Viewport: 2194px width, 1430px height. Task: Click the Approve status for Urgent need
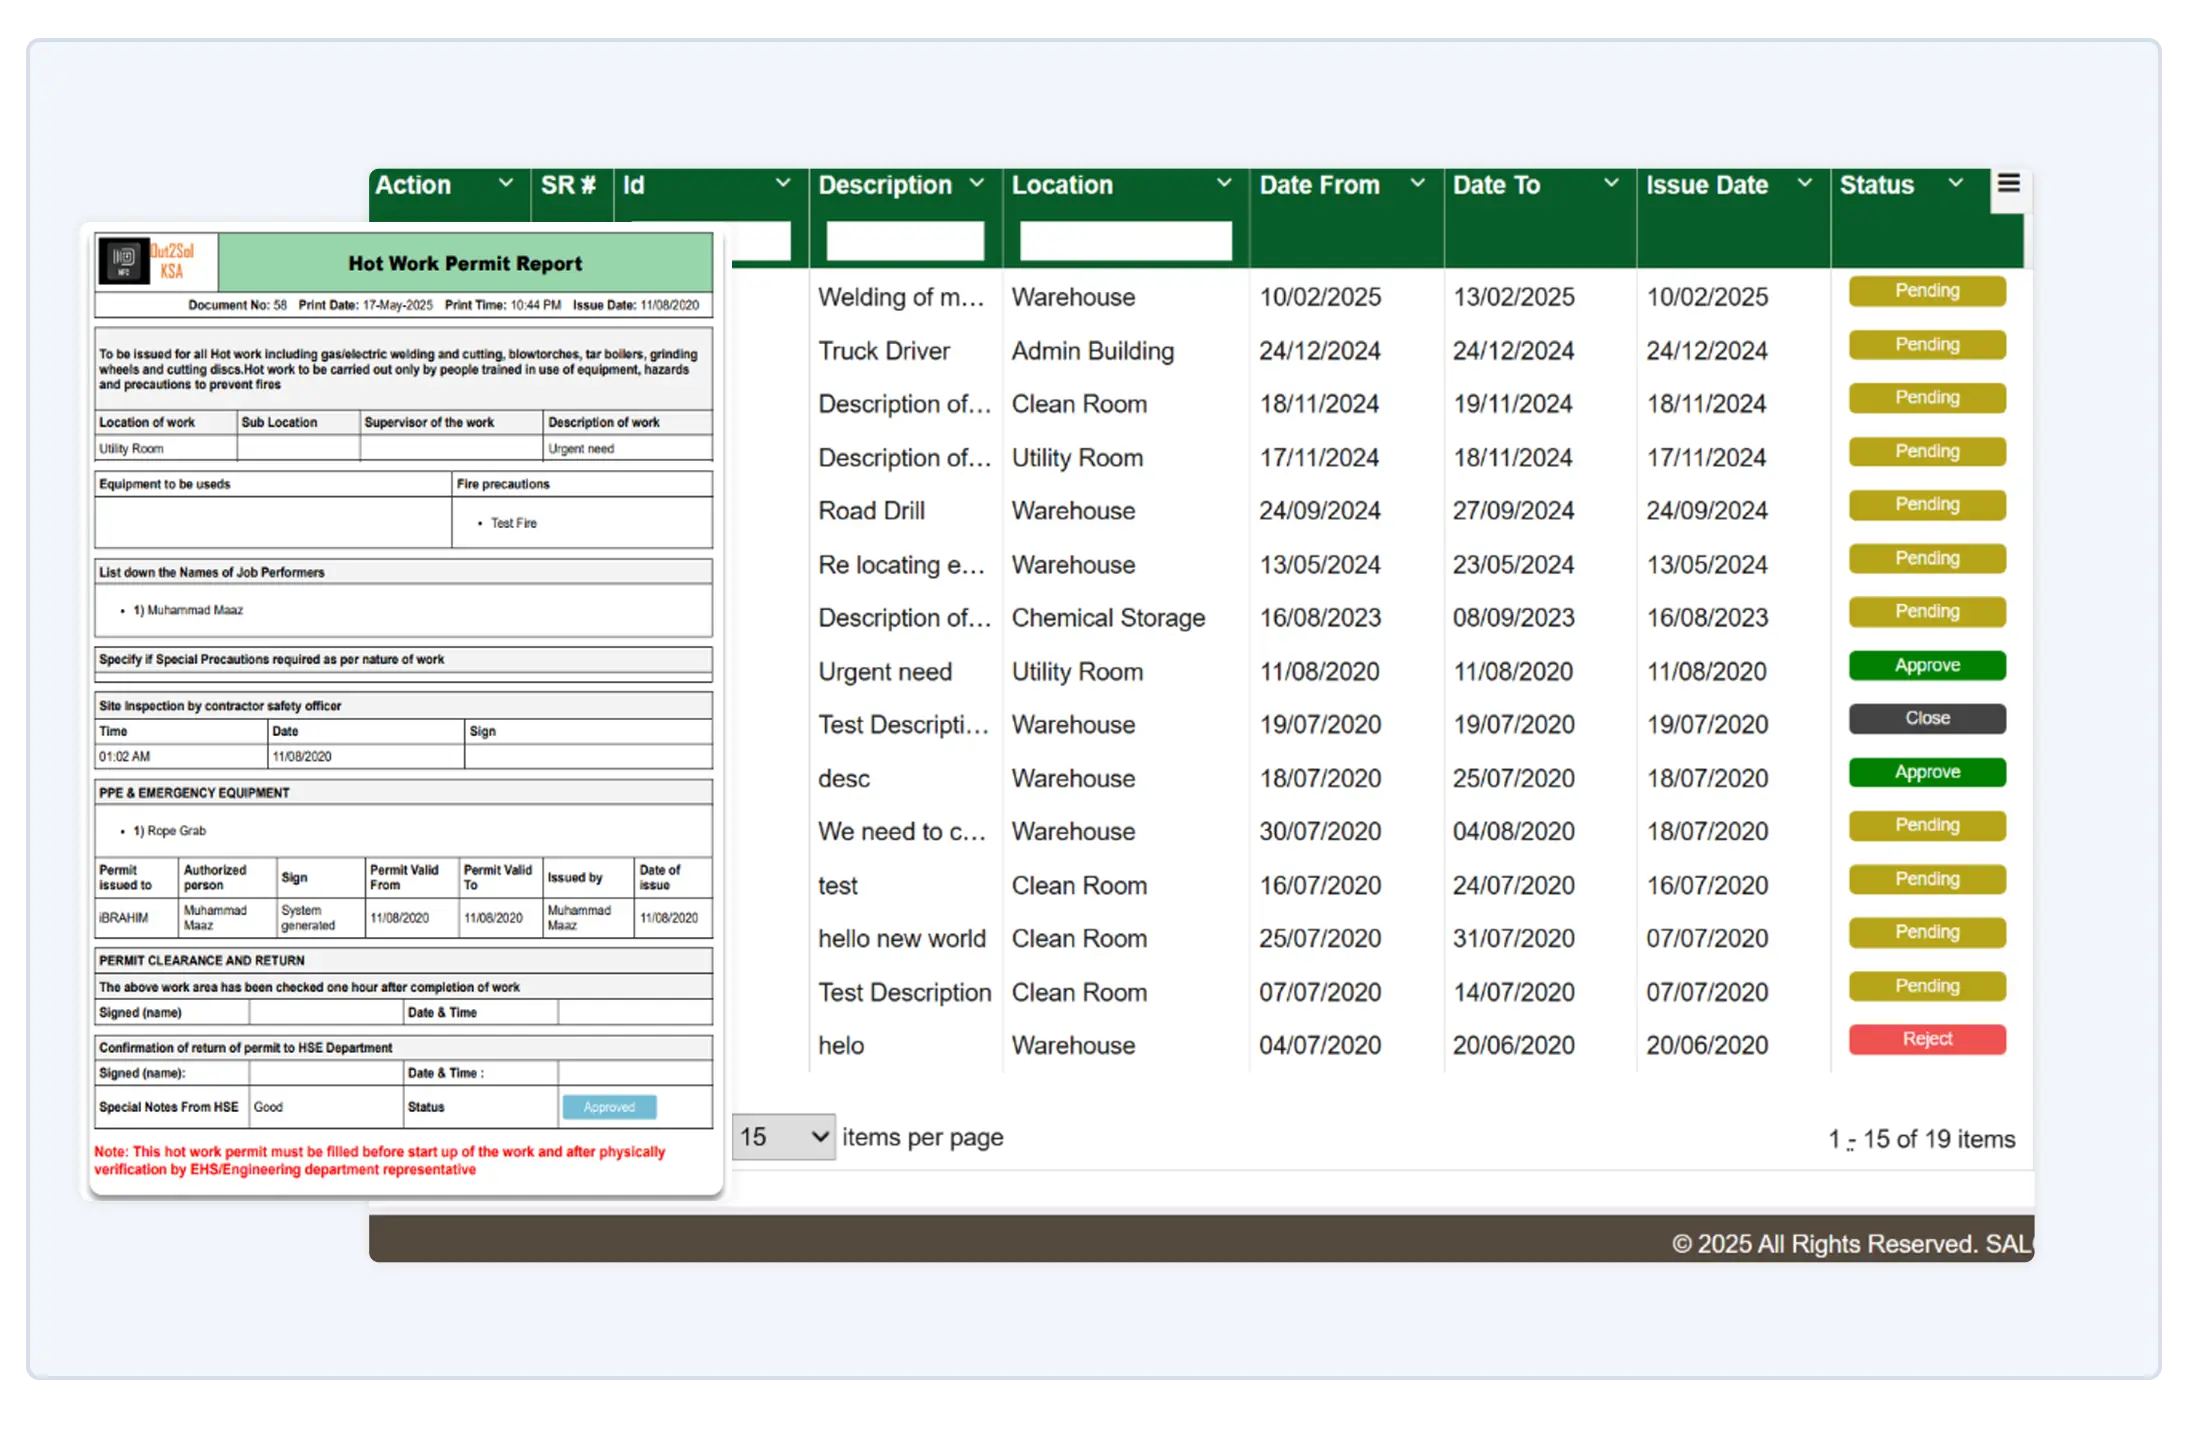1926,666
